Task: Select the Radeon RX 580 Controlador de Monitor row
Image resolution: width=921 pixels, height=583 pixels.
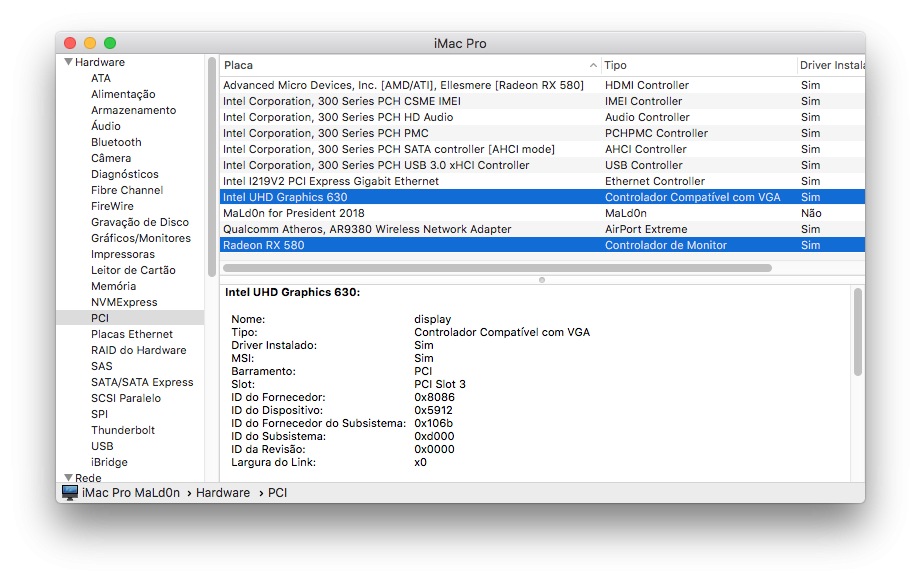Action: coord(542,245)
